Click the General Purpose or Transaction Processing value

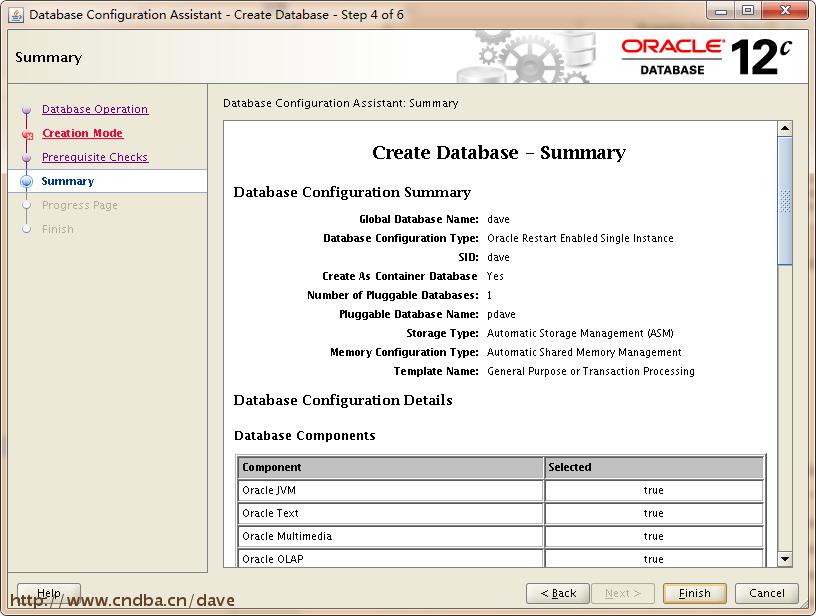point(591,371)
